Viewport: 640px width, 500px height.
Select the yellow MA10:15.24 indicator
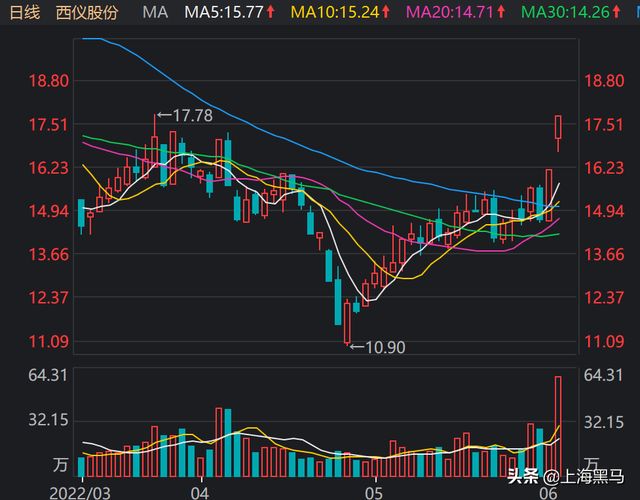[x=334, y=13]
